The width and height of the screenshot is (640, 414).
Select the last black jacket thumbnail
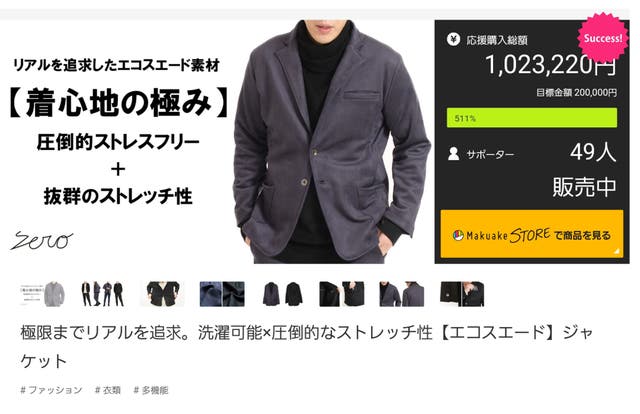[462, 294]
